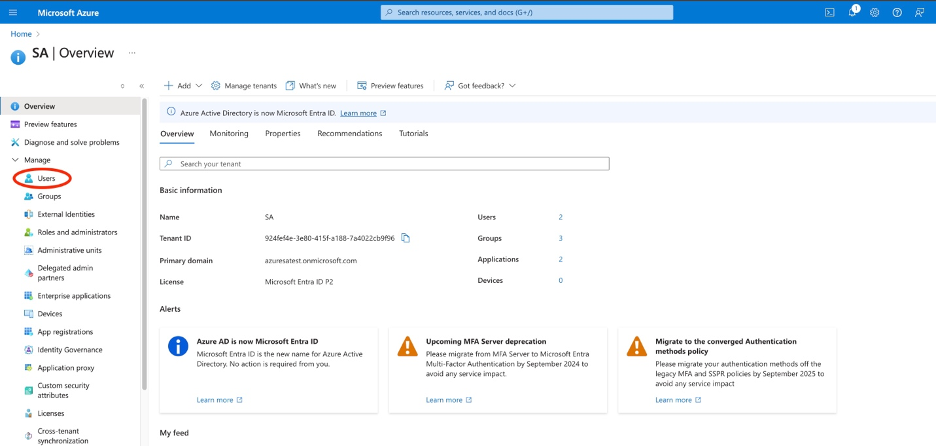This screenshot has width=936, height=446.
Task: Open Learn more under Azure AD alert
Action: tap(219, 400)
